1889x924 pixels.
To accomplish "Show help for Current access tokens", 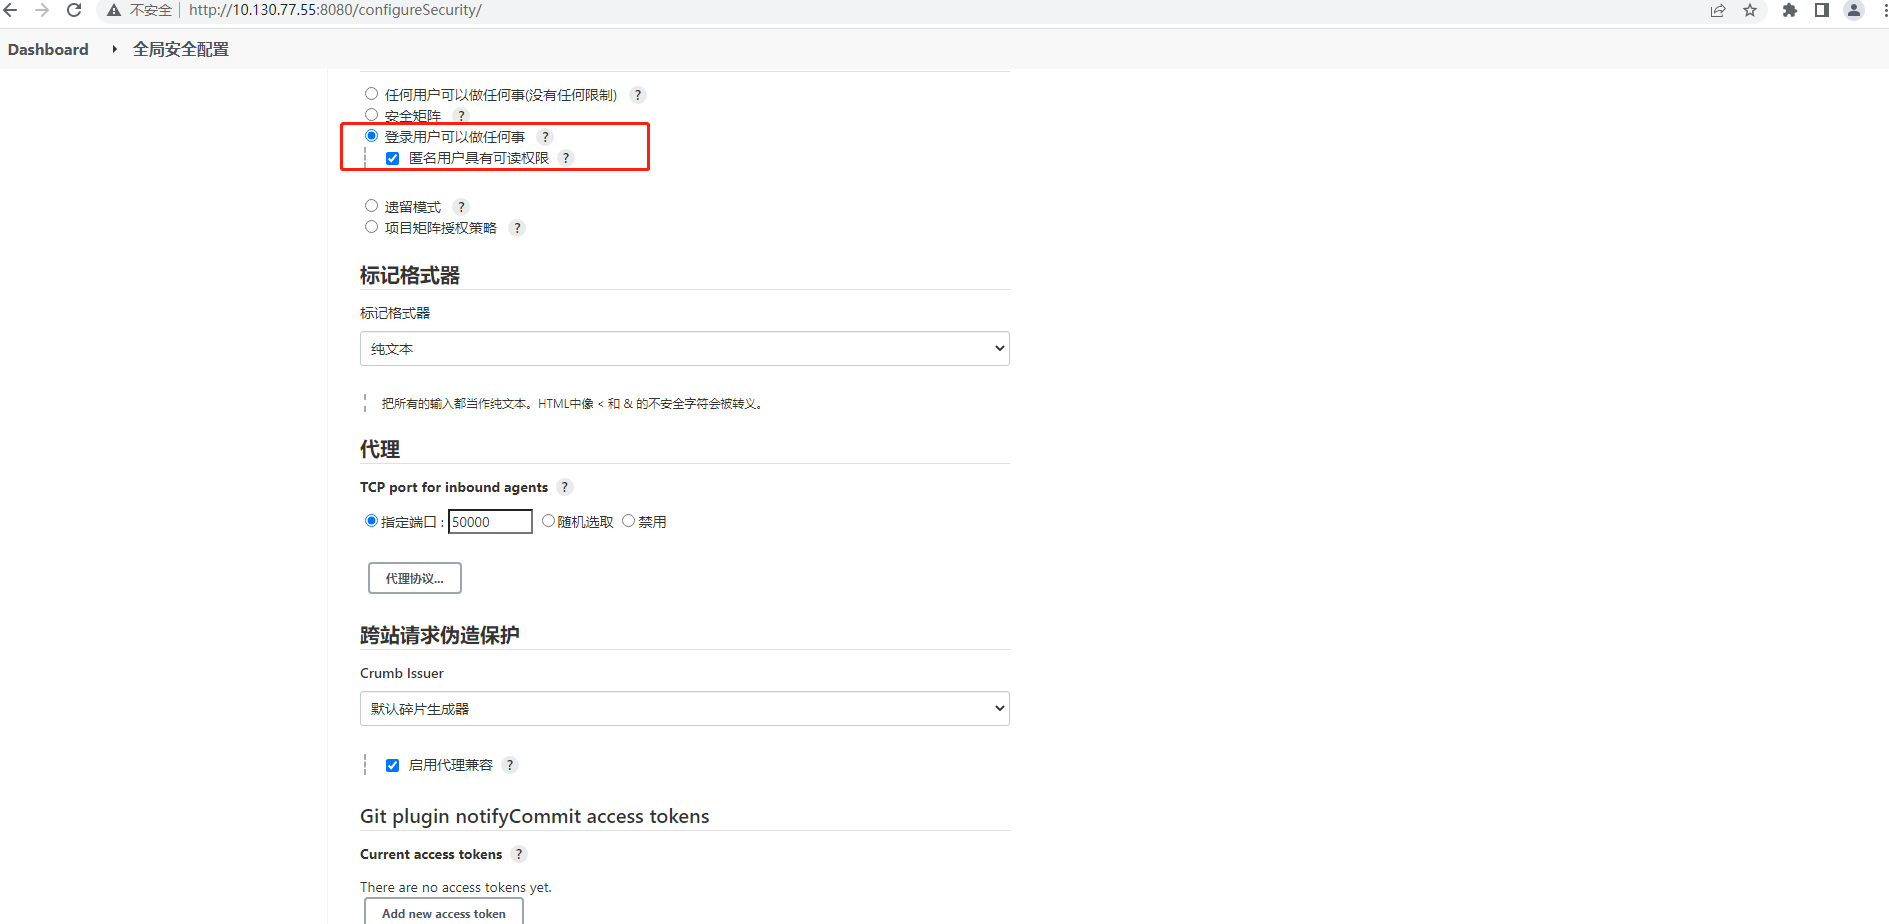I will [519, 854].
